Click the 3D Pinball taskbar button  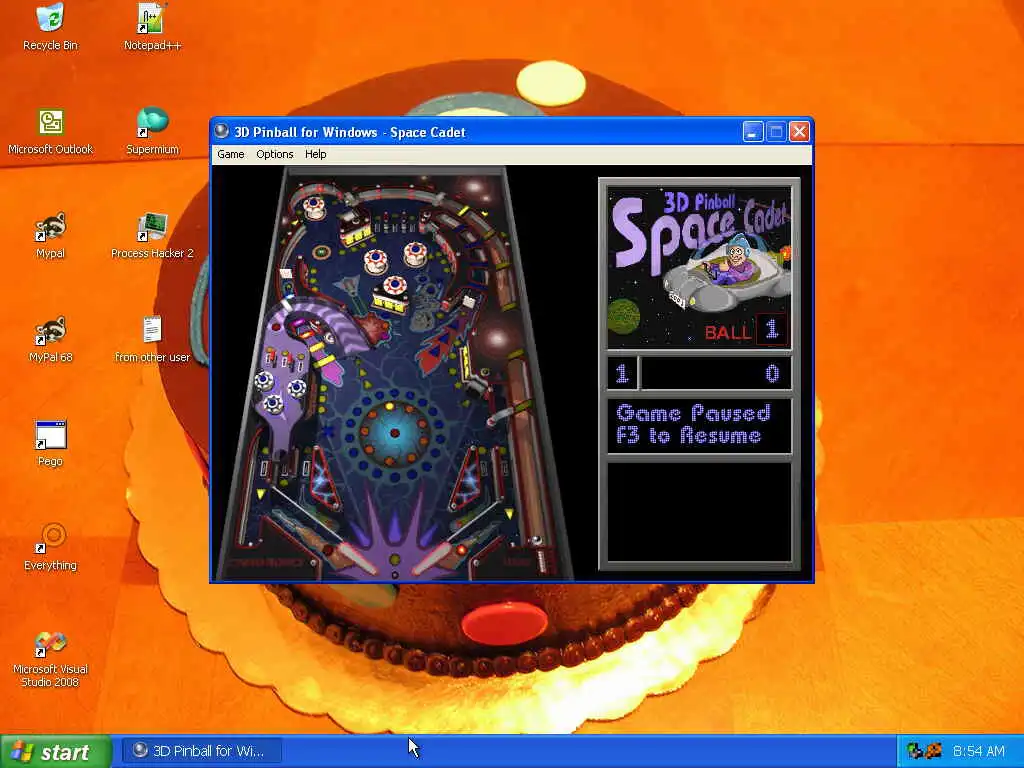[x=202, y=751]
